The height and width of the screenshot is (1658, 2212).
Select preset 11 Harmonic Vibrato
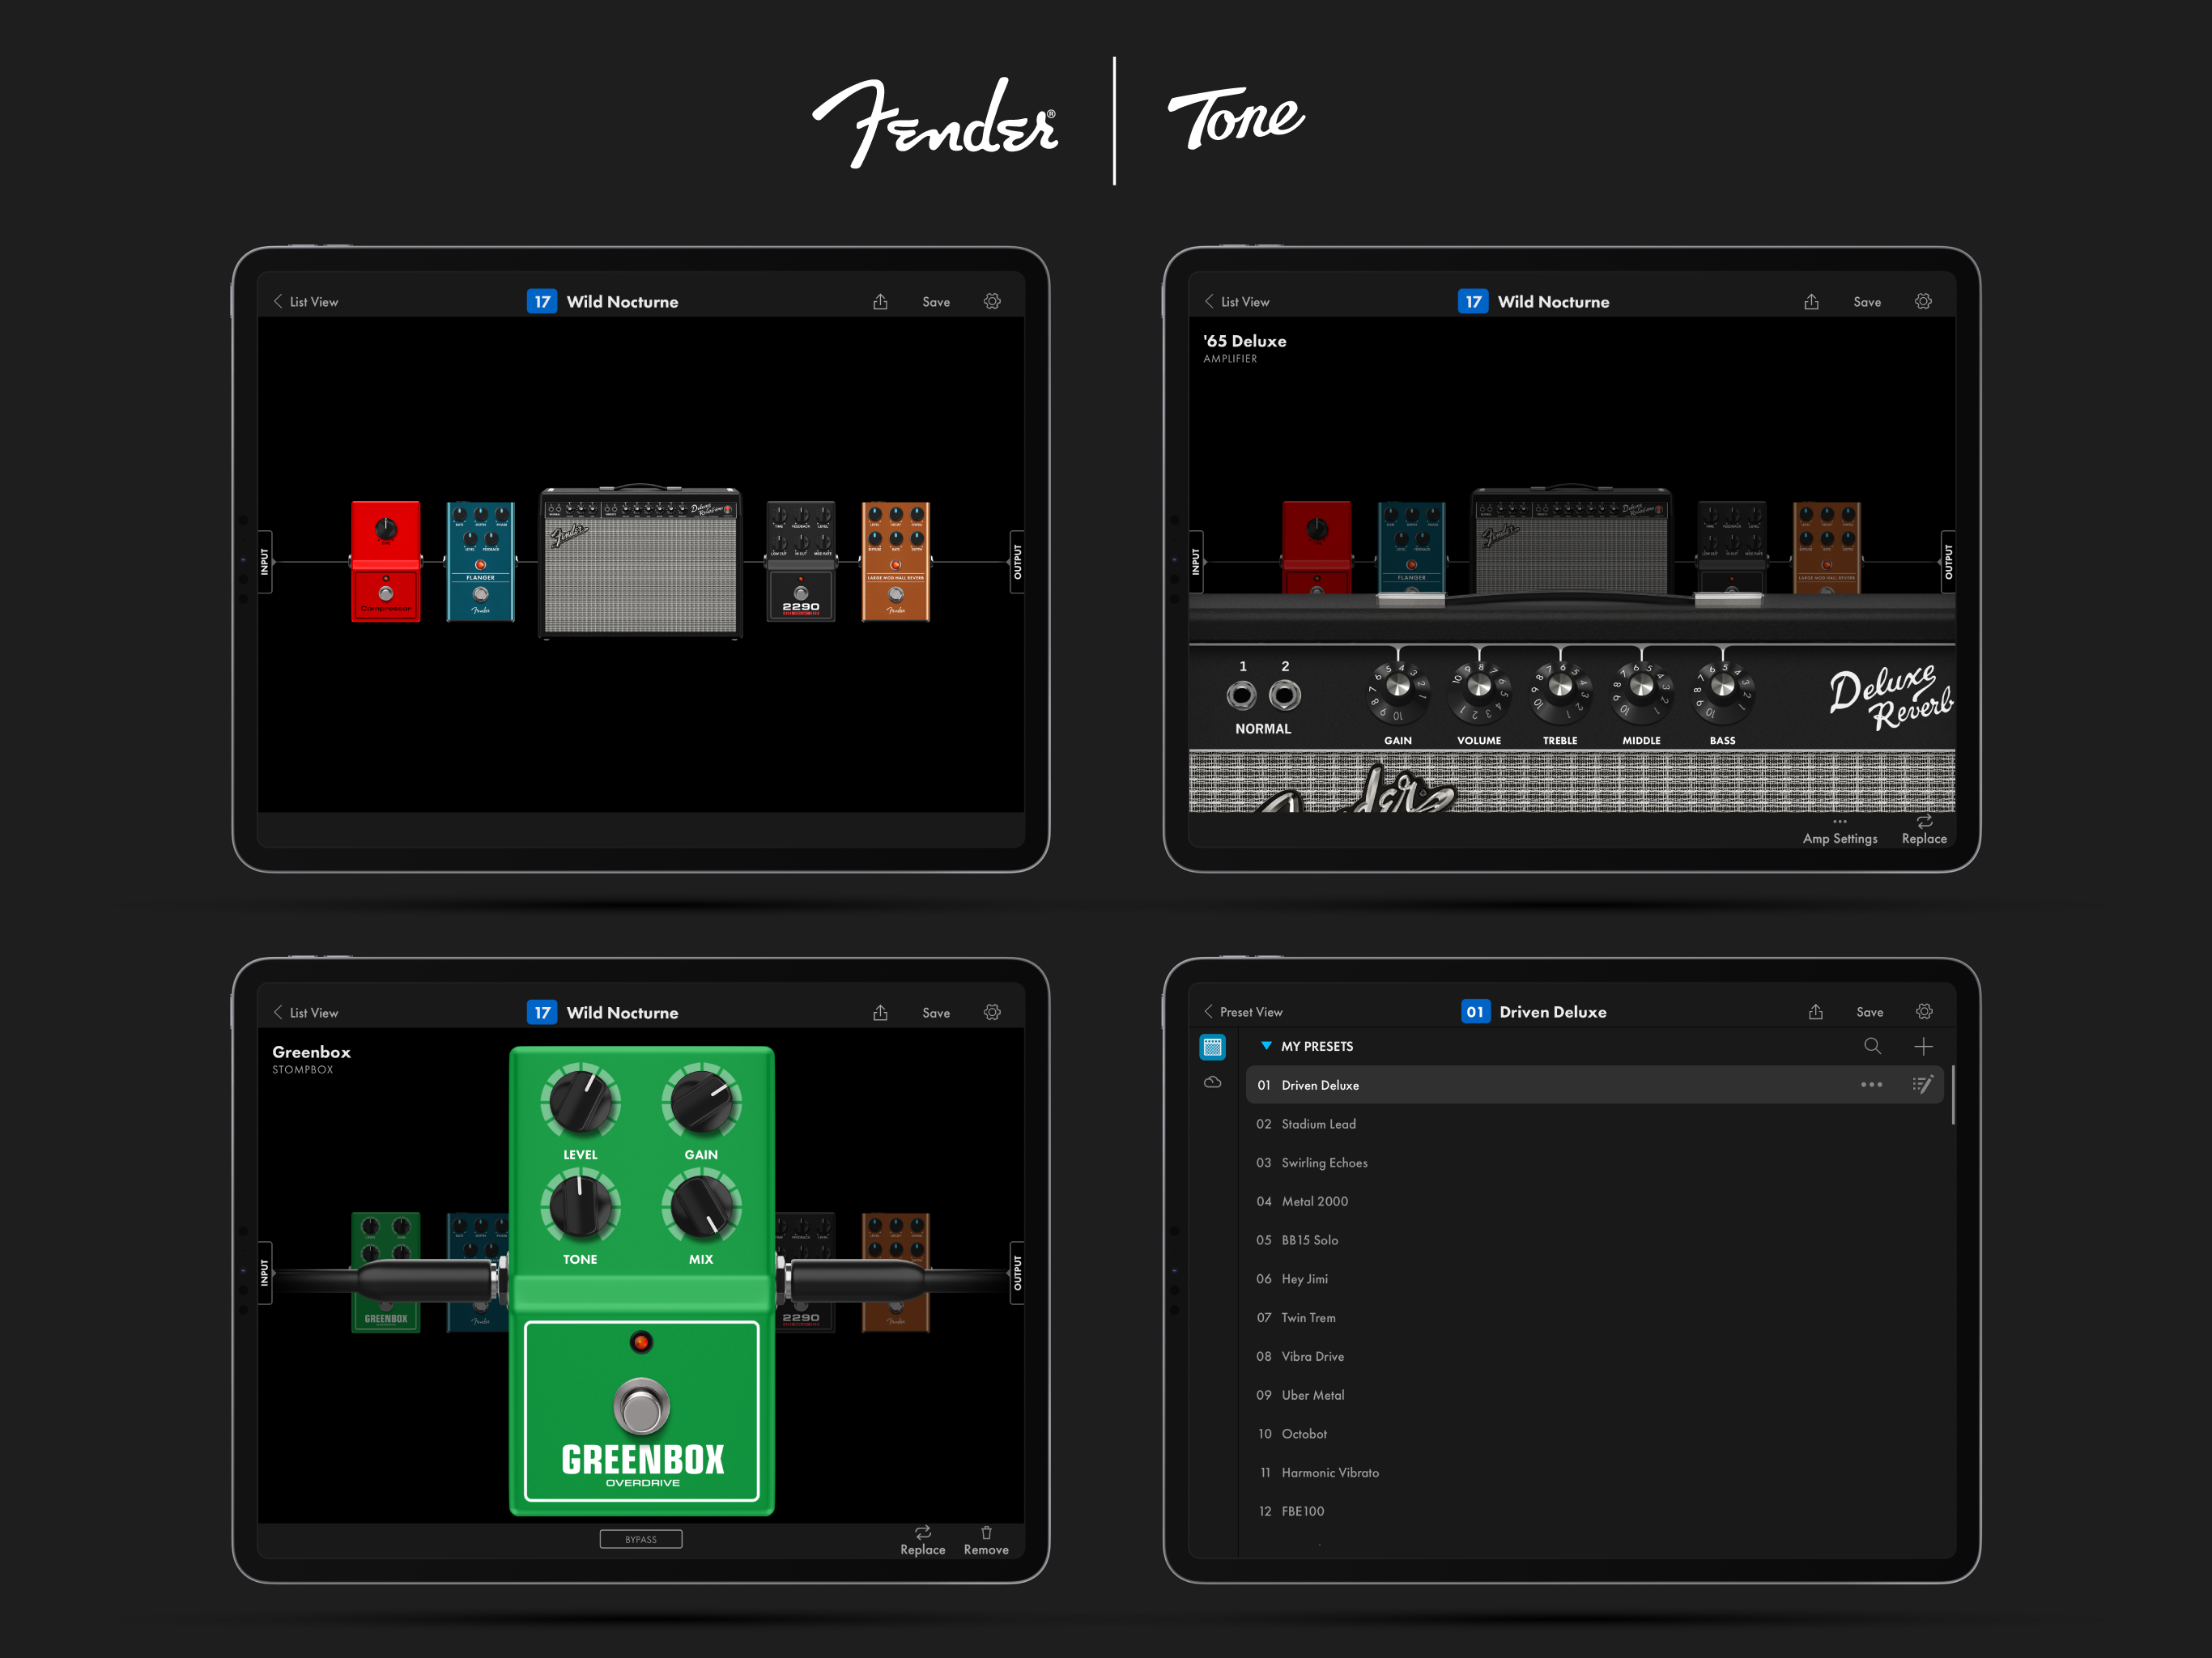point(1595,1473)
